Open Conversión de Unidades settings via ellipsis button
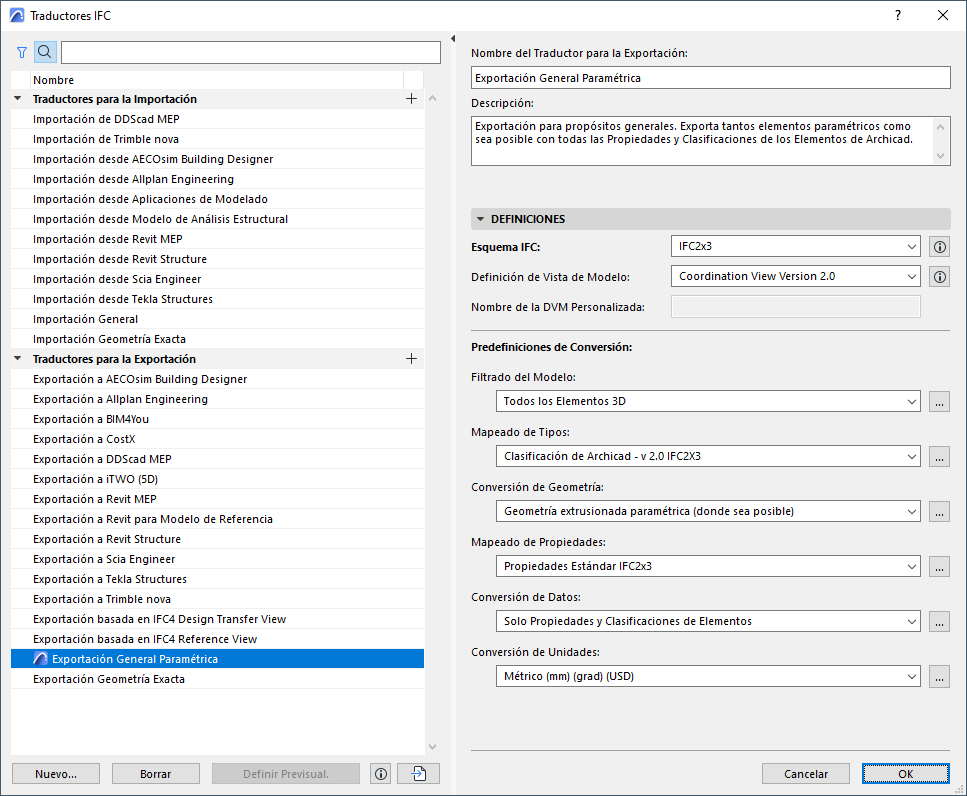This screenshot has height=796, width=967. [938, 676]
